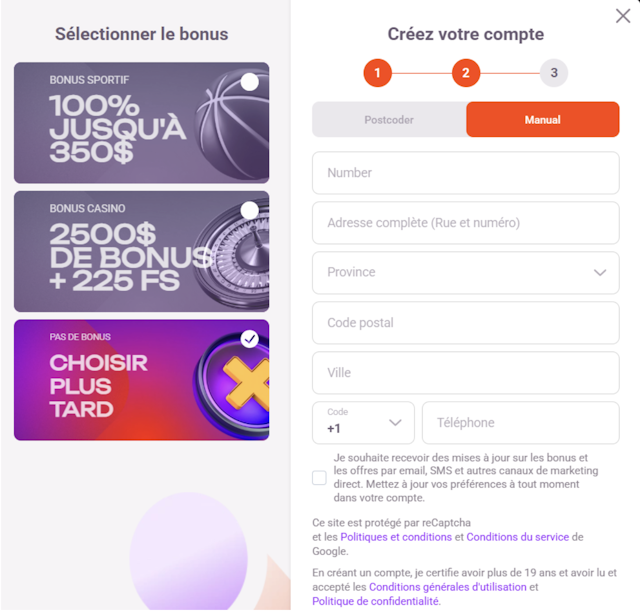The width and height of the screenshot is (640, 612).
Task: Open Politique de confidentialité link
Action: point(375,601)
